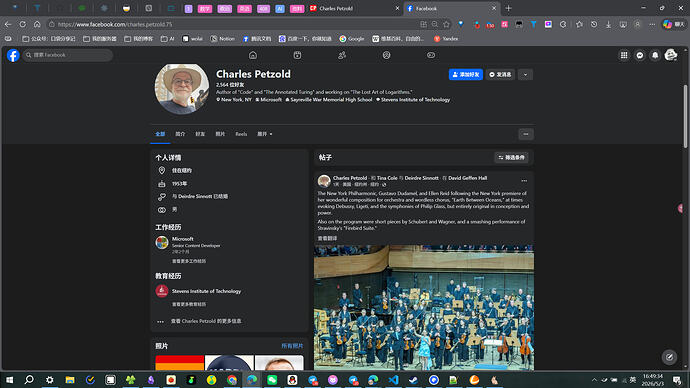Click the Facebook logo icon
Viewport: 690px width, 388px height.
click(13, 55)
